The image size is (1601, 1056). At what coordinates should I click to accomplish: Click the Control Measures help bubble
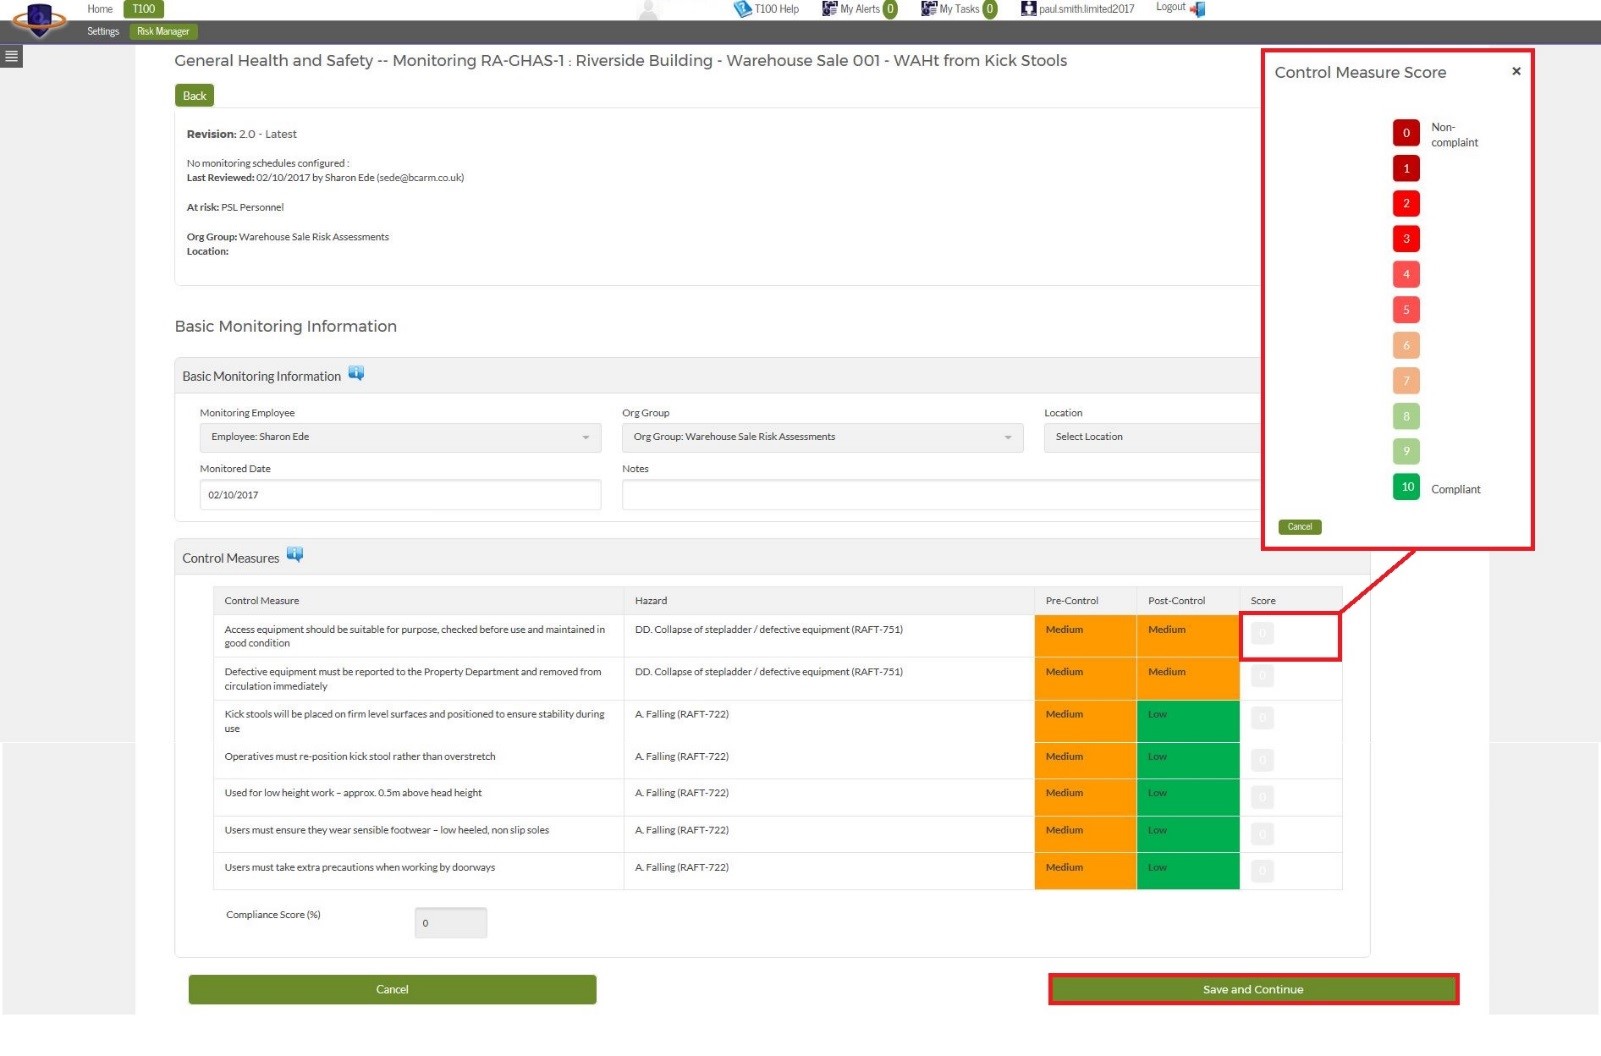point(295,554)
